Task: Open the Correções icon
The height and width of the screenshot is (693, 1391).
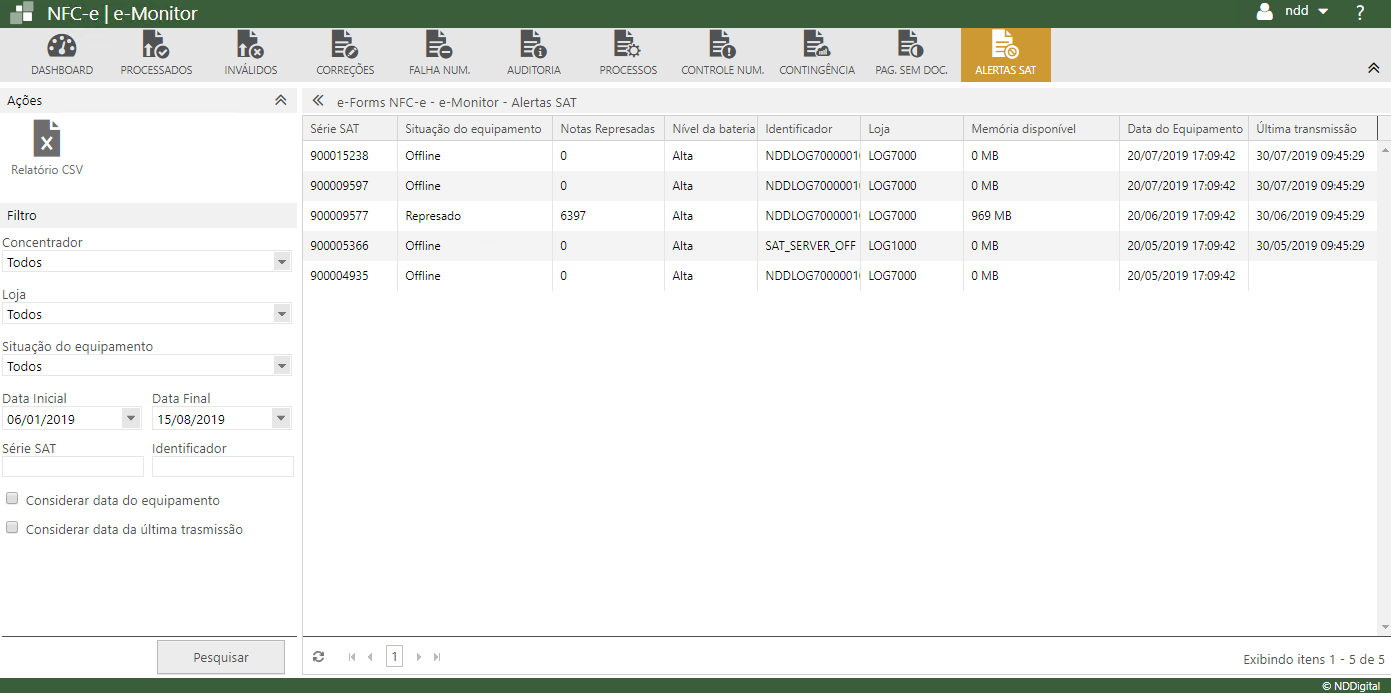Action: (345, 46)
